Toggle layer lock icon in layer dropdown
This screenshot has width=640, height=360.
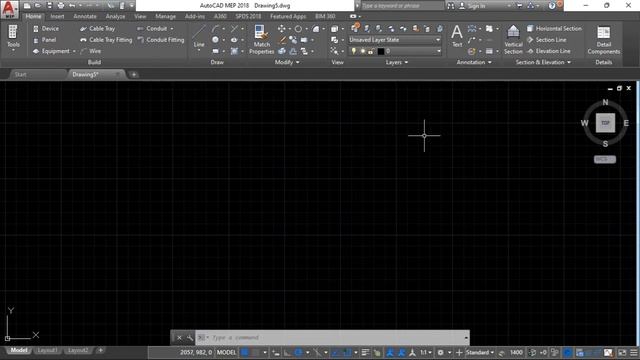371,51
